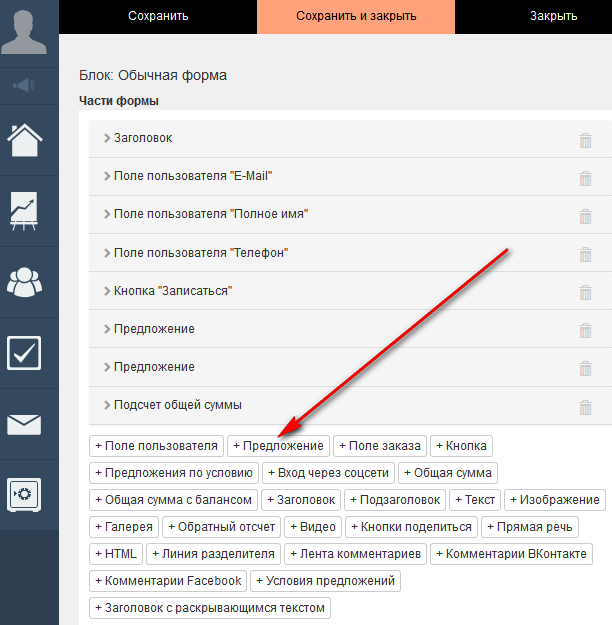Image resolution: width=612 pixels, height=625 pixels.
Task: Add a Галерея part
Action: pos(124,527)
